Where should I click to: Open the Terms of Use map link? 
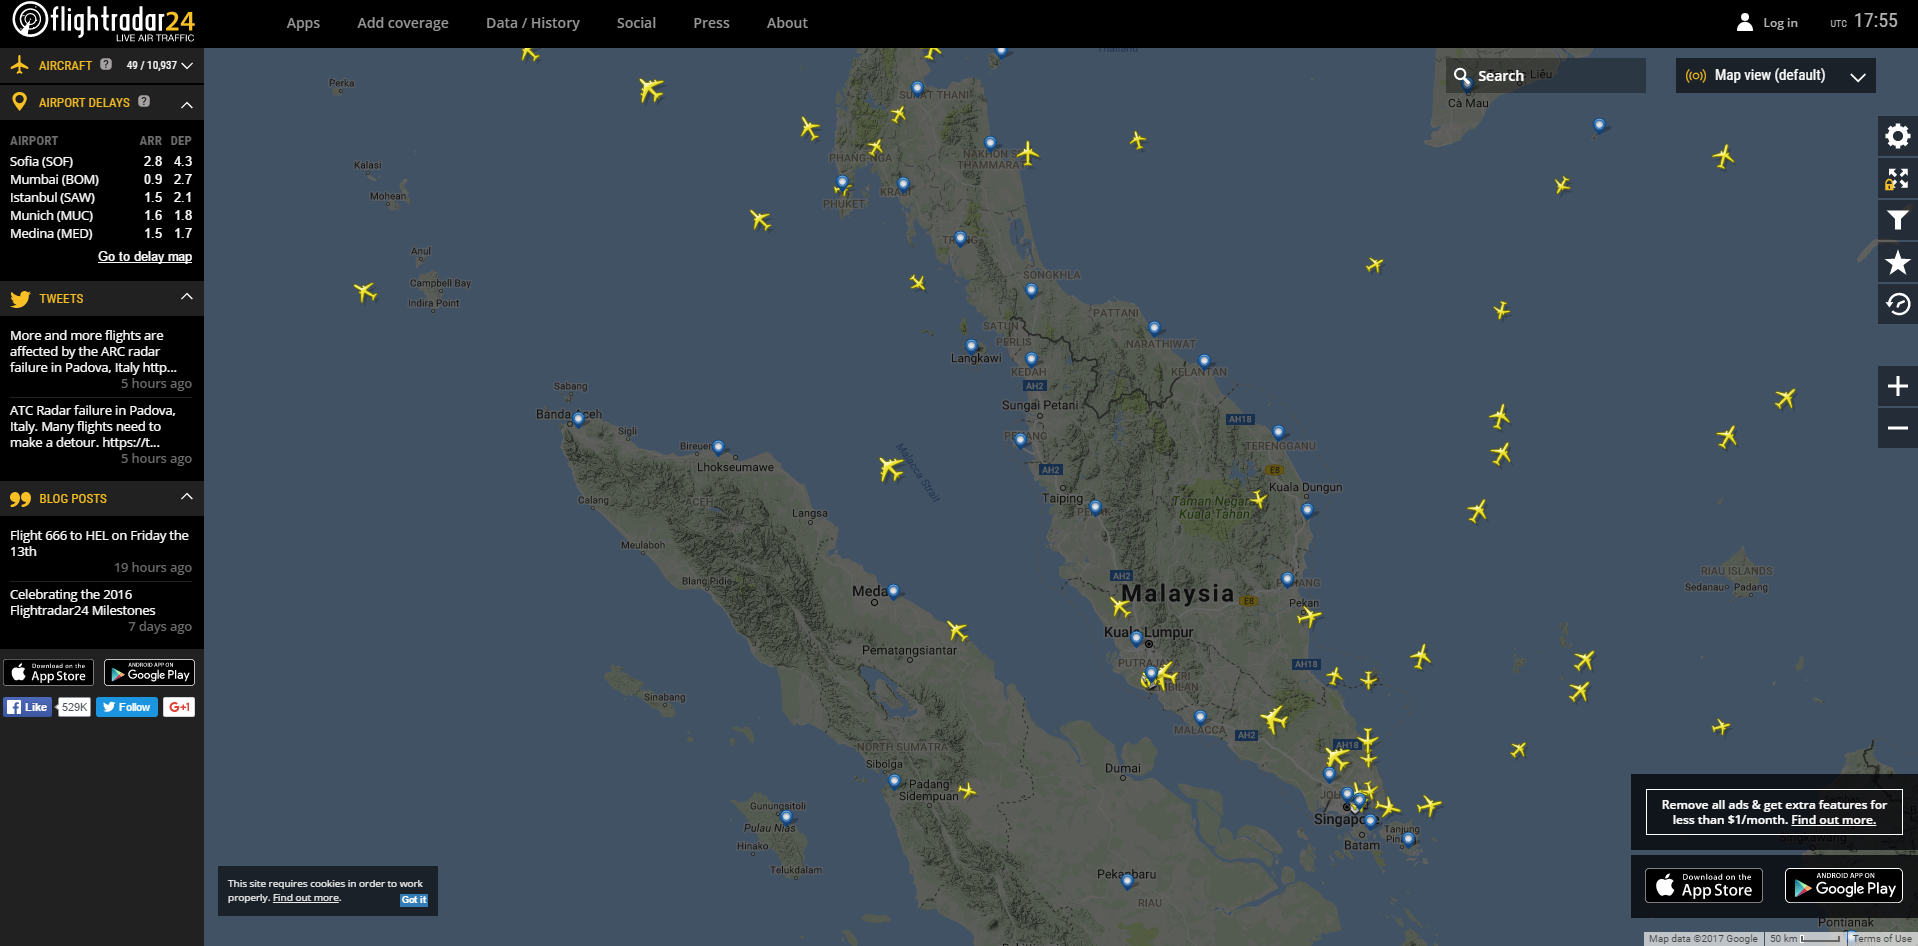click(x=1882, y=939)
